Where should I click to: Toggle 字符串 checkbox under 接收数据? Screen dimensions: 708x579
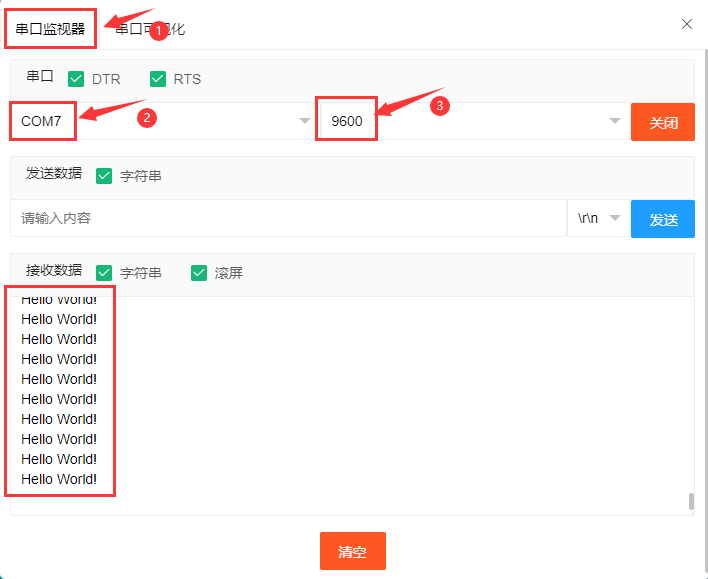pos(104,273)
